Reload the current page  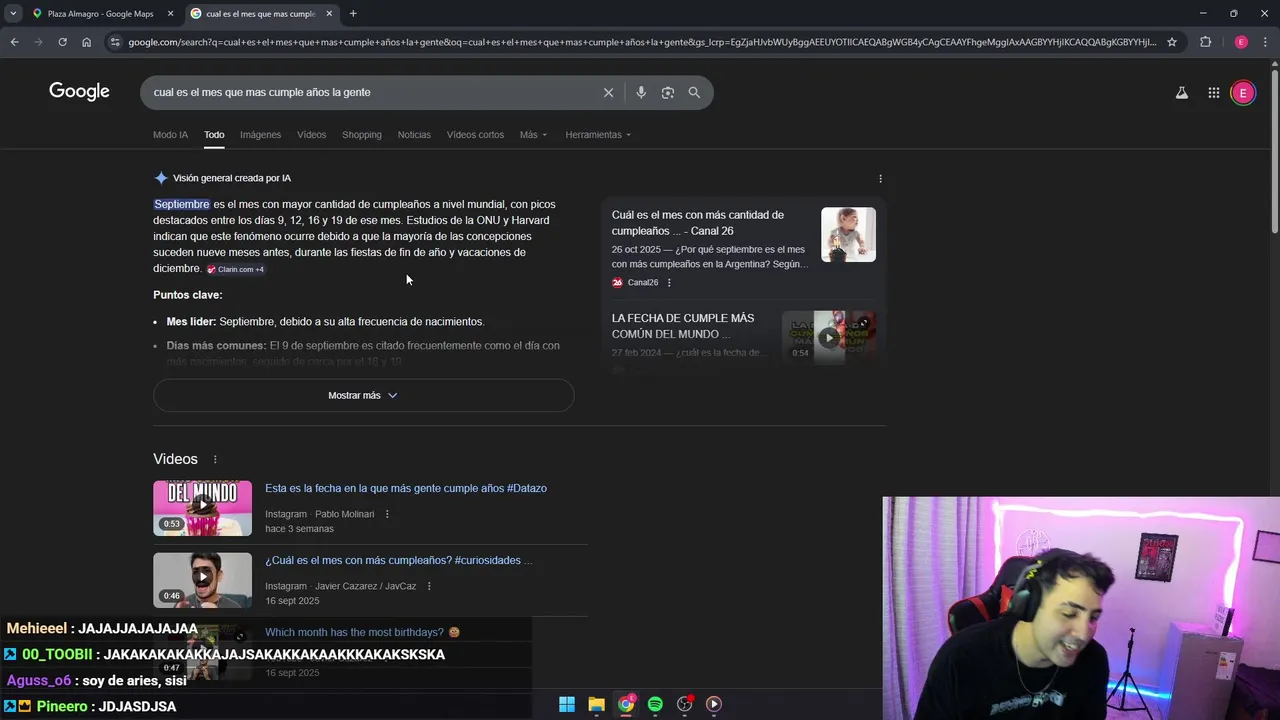(62, 42)
